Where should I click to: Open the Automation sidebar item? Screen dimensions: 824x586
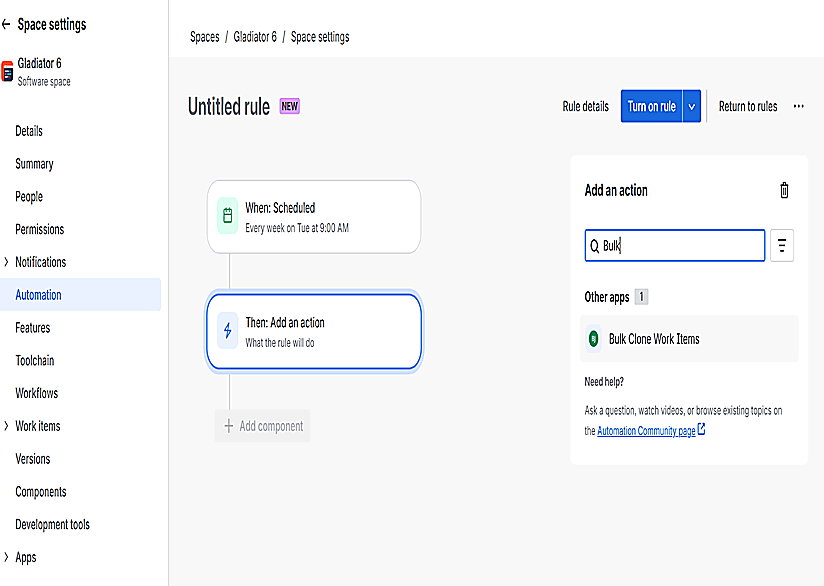[38, 295]
